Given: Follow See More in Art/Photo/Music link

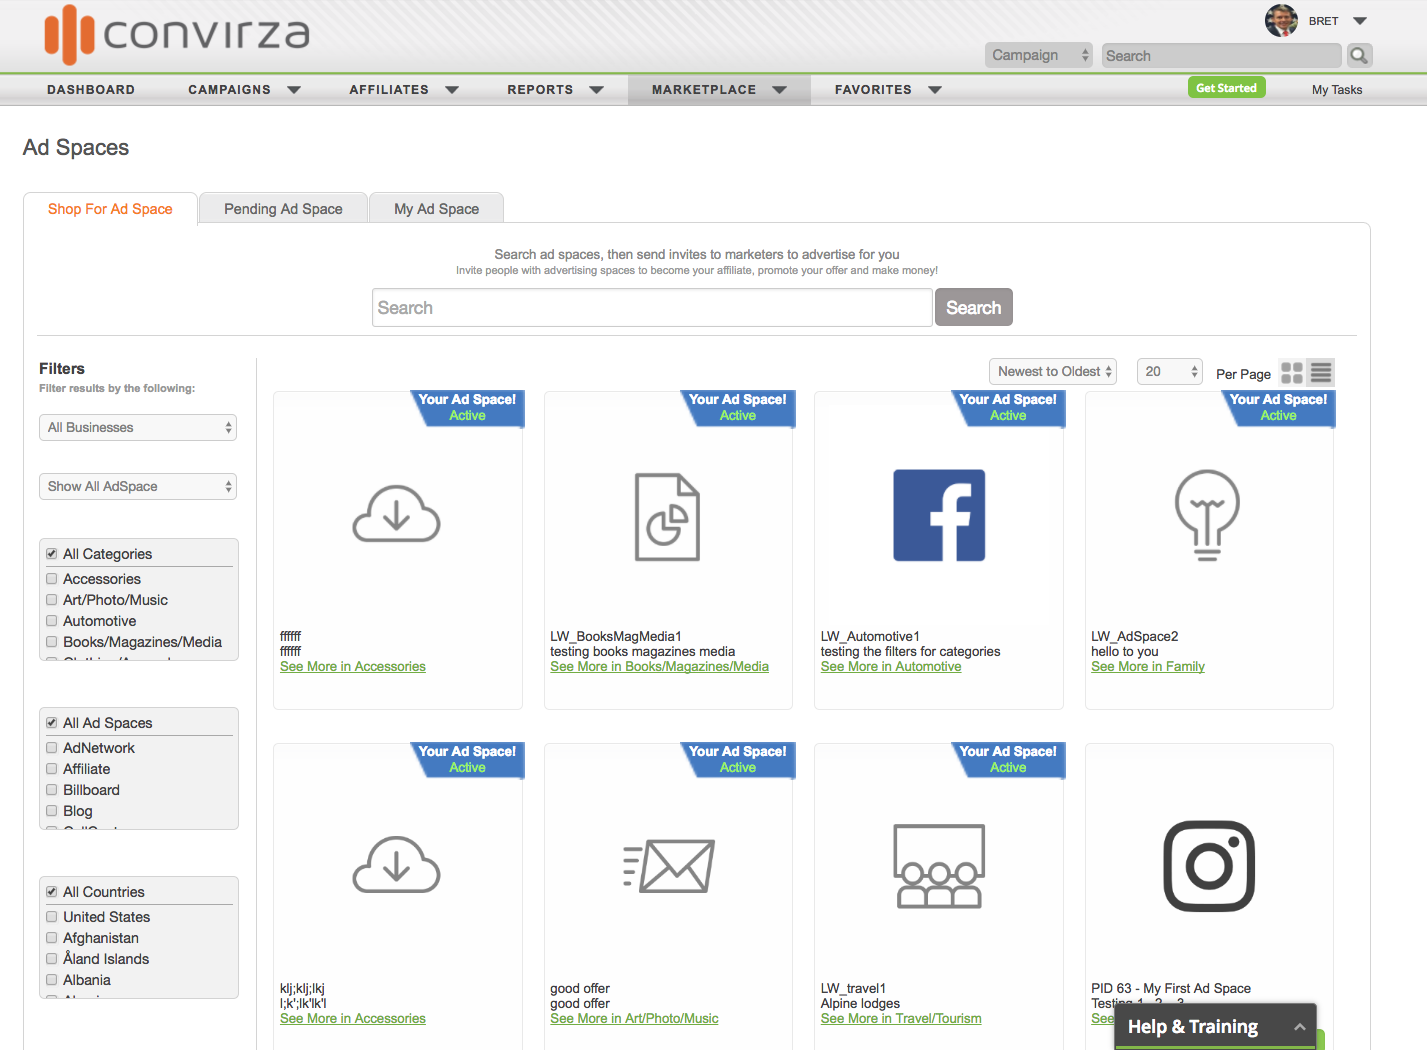Looking at the screenshot, I should [634, 1018].
